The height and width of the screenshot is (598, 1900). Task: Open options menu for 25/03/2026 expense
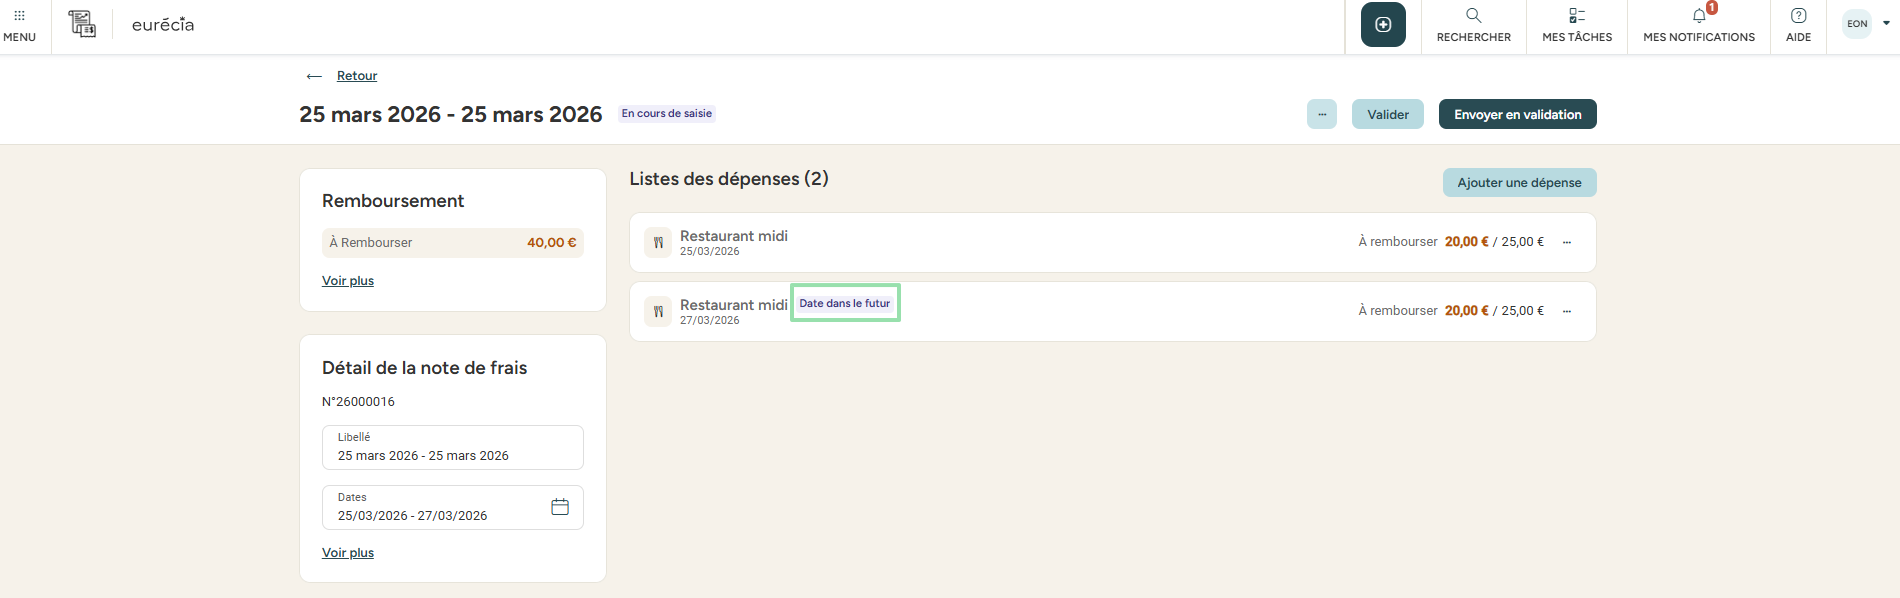[x=1567, y=242]
